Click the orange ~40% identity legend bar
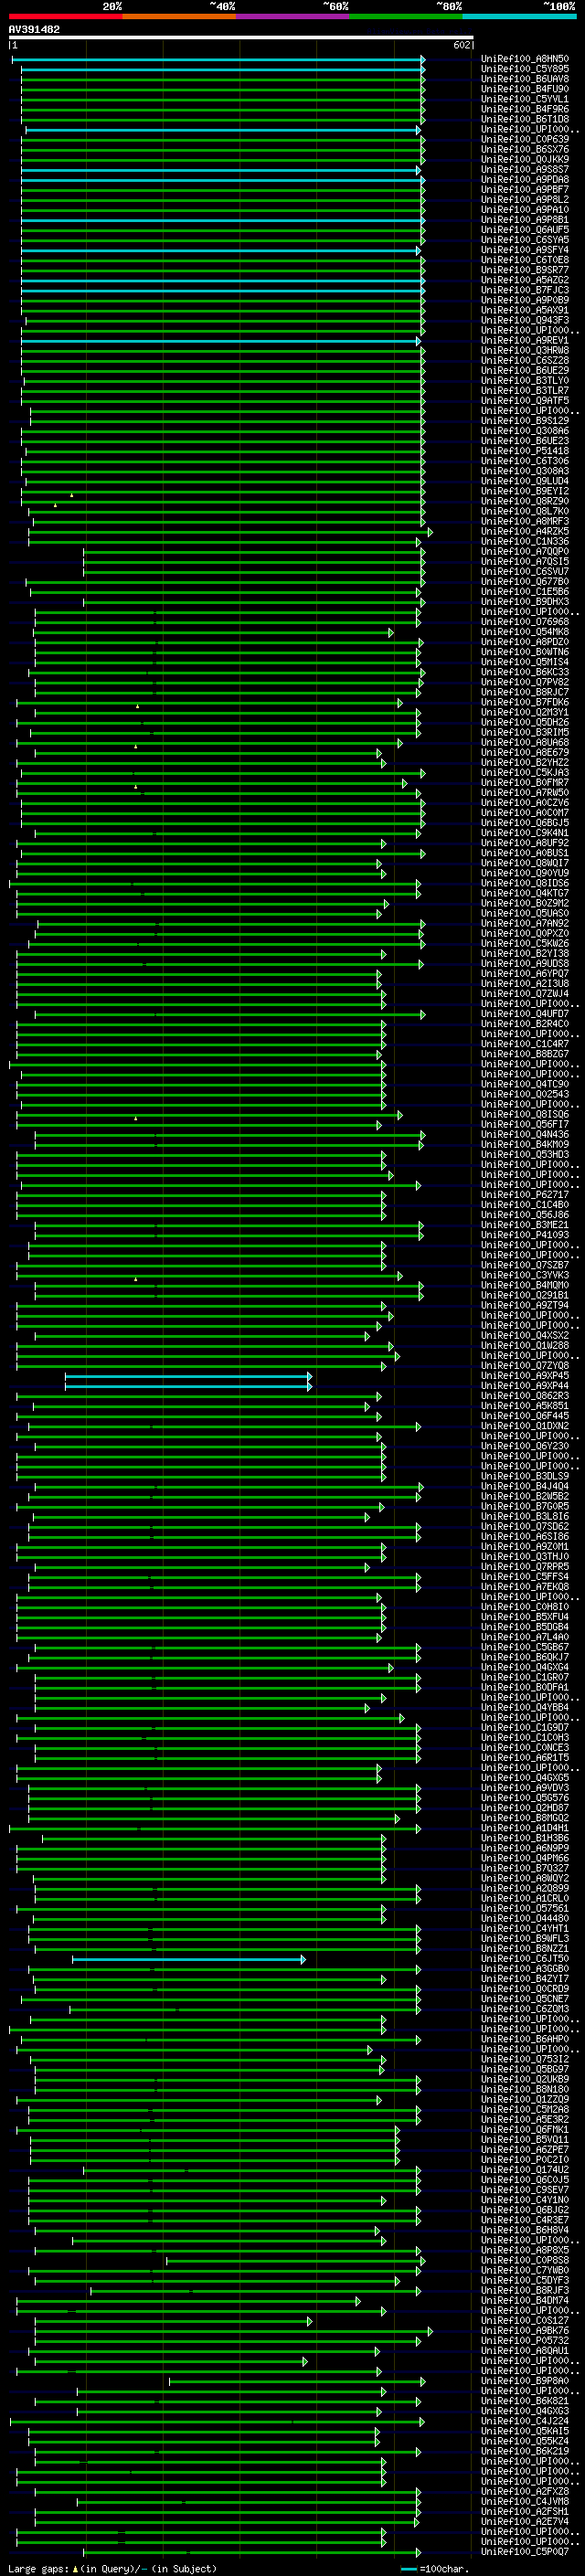The image size is (585, 2576). [x=178, y=16]
